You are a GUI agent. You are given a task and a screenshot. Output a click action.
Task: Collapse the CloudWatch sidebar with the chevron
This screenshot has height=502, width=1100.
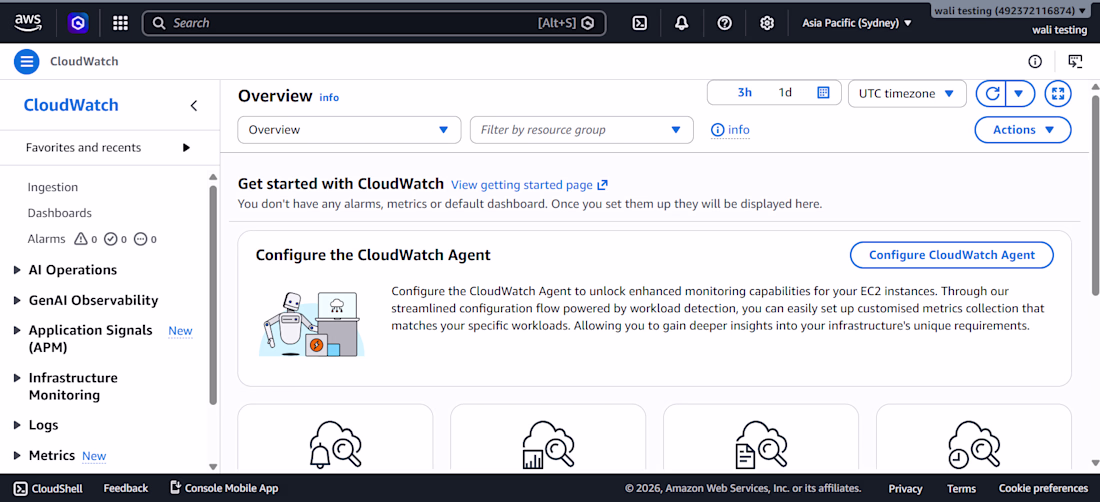click(194, 106)
